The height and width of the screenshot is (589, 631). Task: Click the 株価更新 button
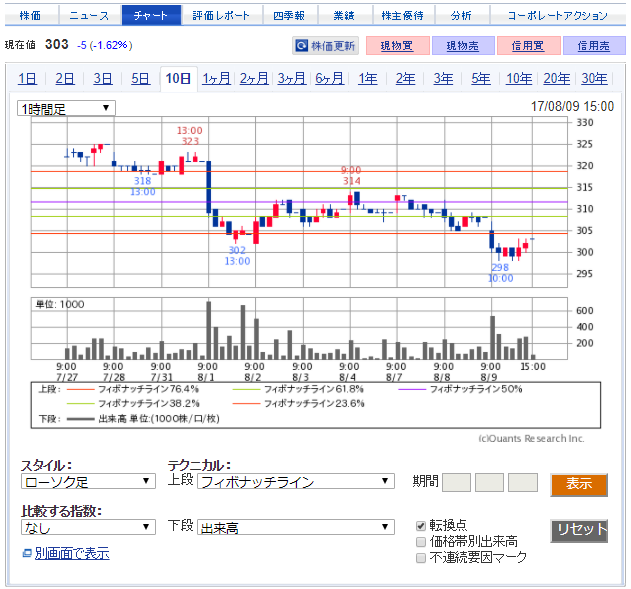click(325, 45)
